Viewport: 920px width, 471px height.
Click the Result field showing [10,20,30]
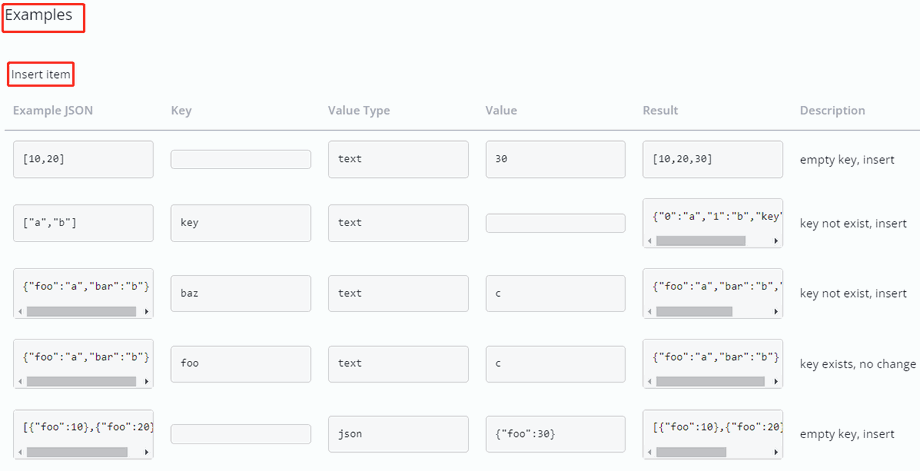pyautogui.click(x=712, y=159)
